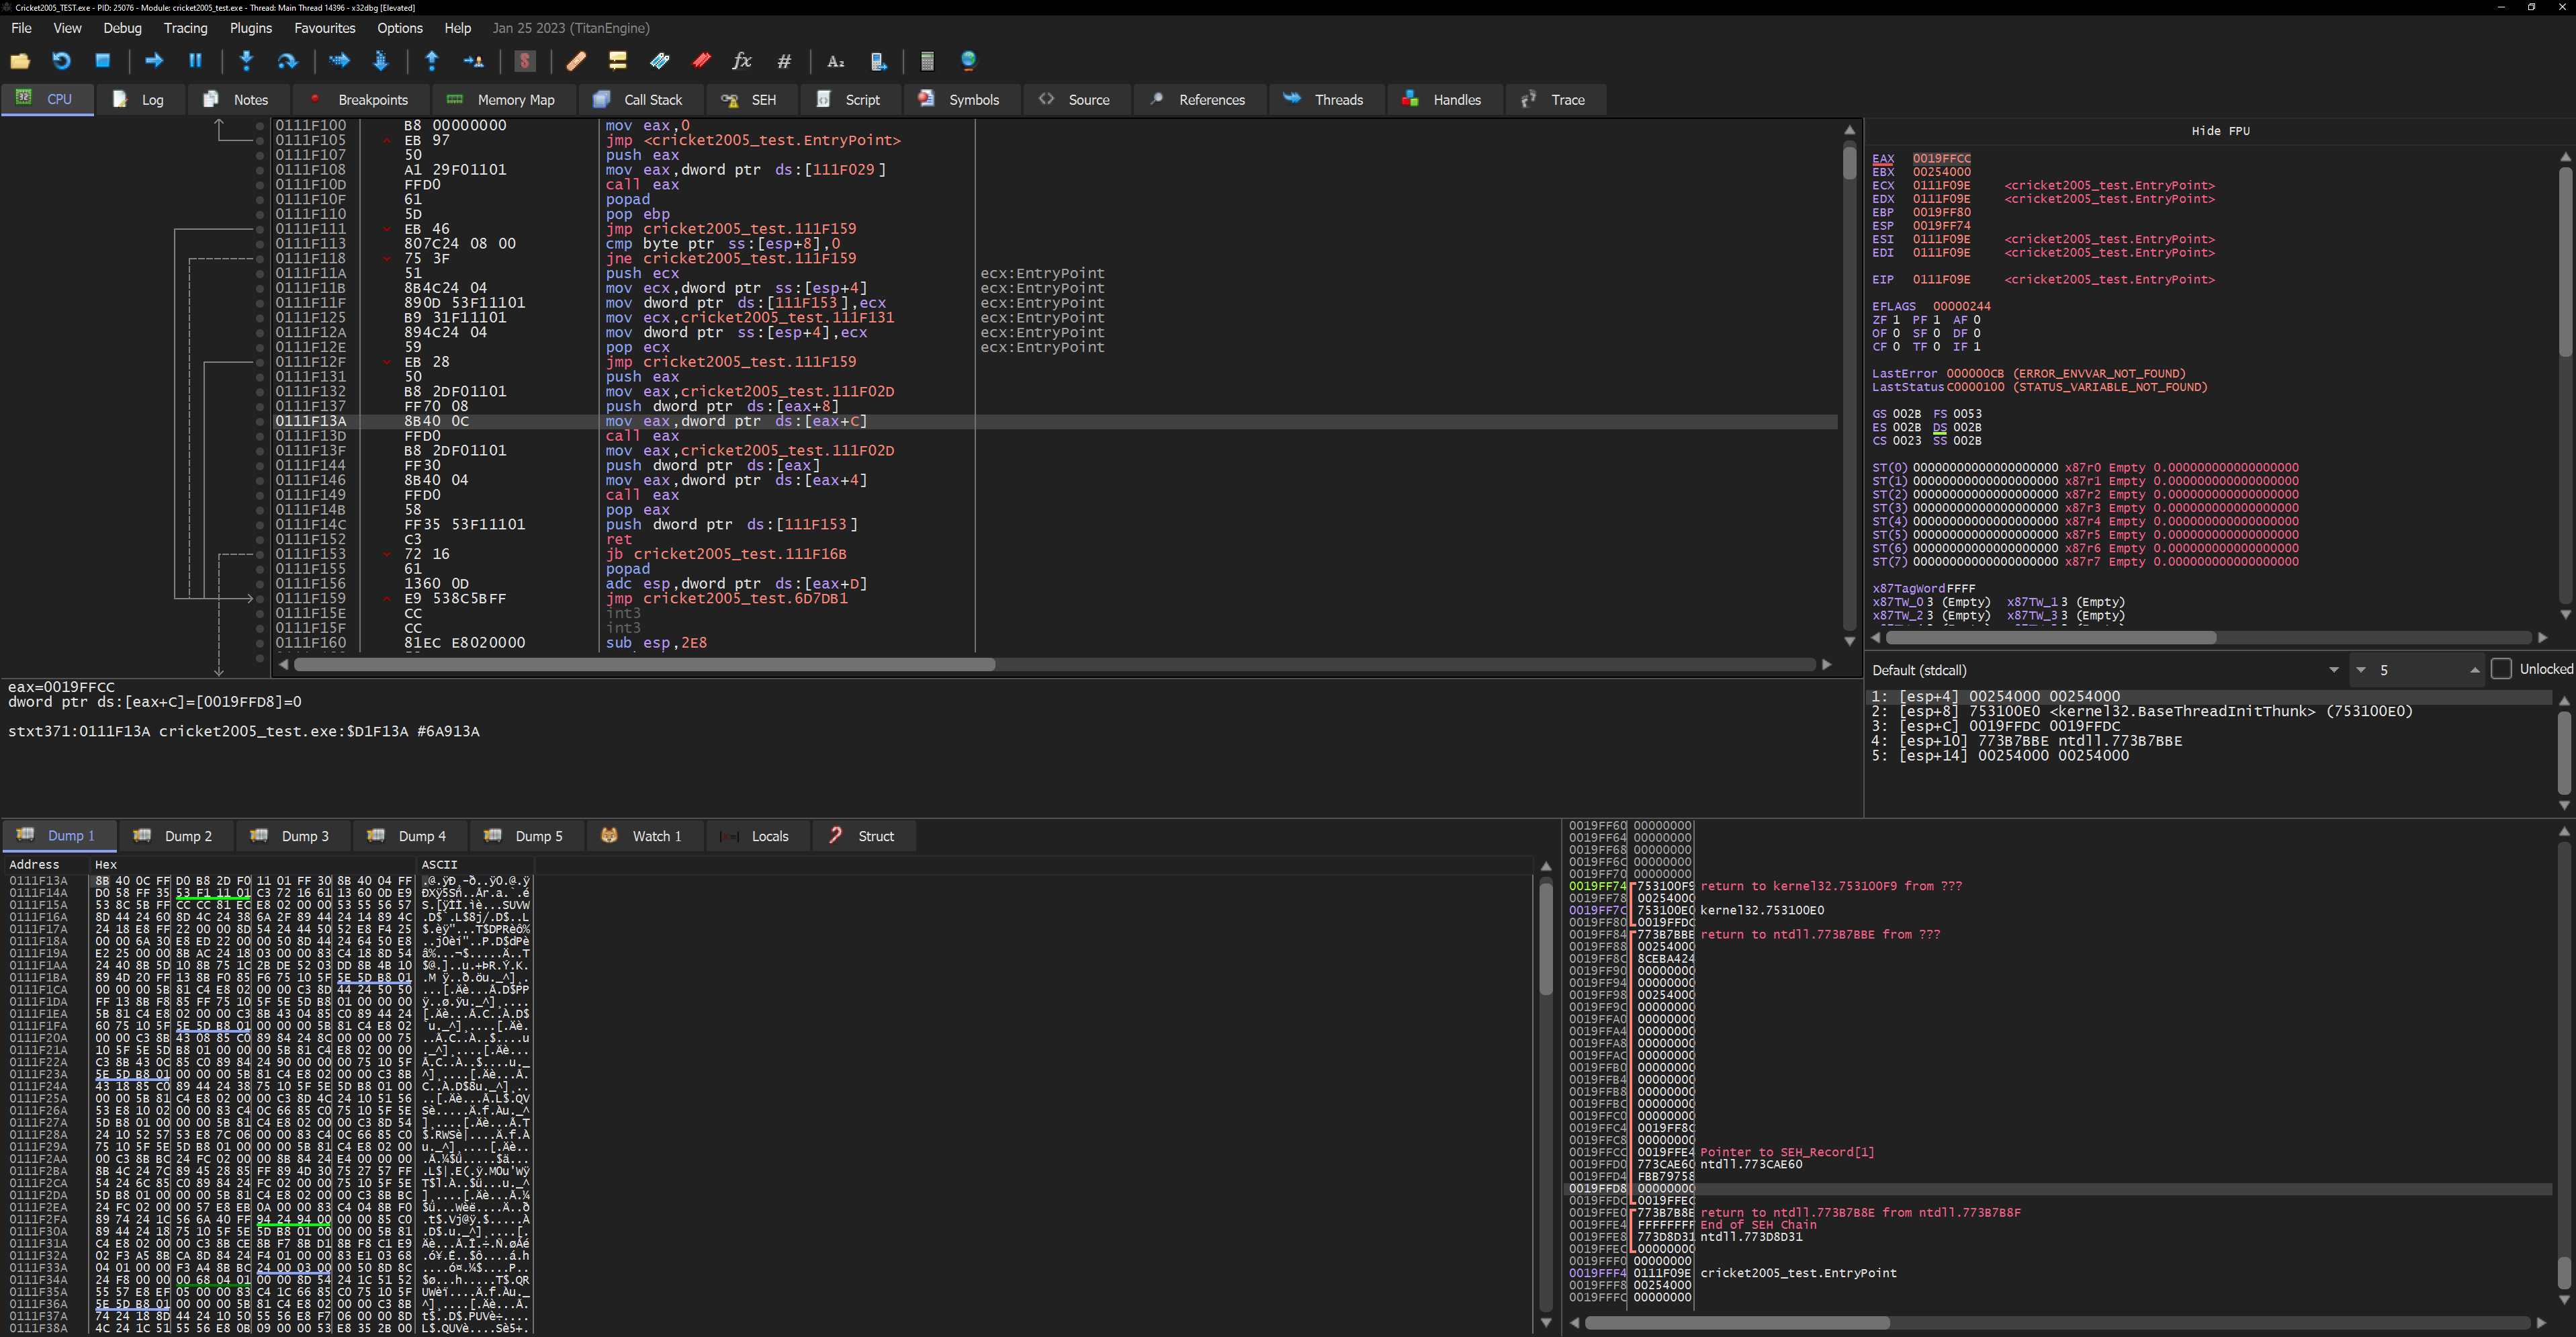Image resolution: width=2576 pixels, height=1337 pixels.
Task: Select the EAX register value 0019FFCC
Action: point(1941,158)
